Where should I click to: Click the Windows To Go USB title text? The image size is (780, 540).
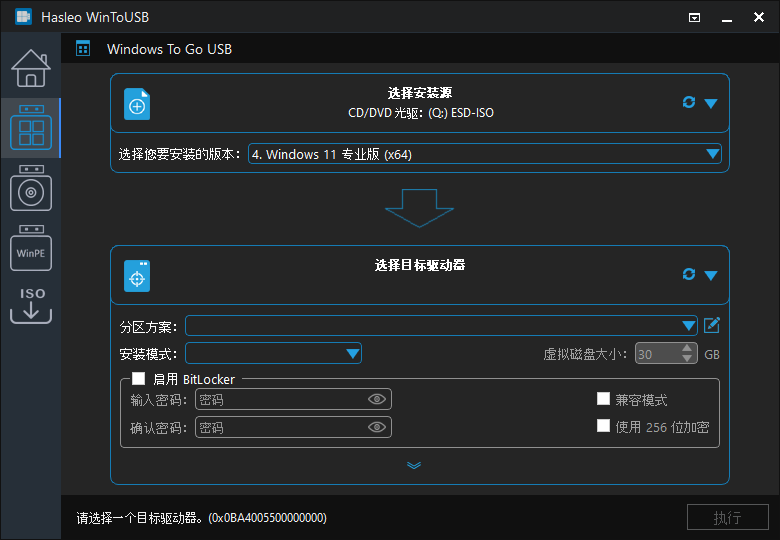click(x=169, y=49)
